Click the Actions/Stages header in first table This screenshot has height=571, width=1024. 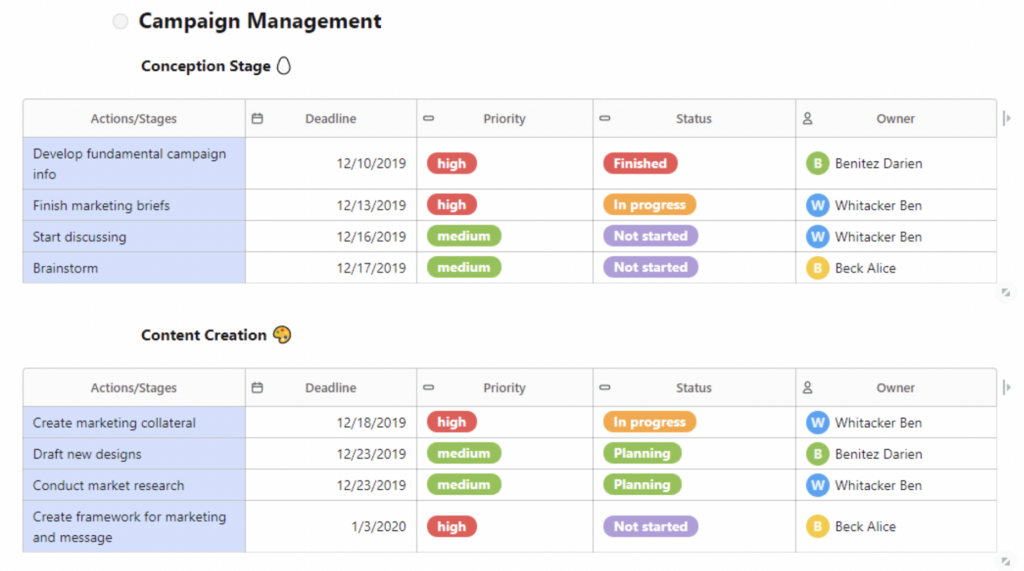pos(133,118)
